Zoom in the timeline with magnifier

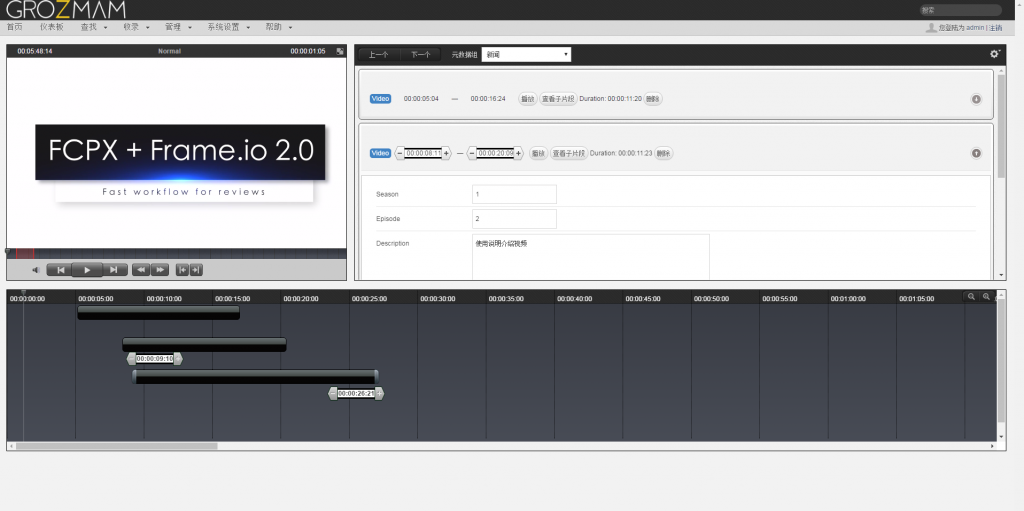click(986, 297)
